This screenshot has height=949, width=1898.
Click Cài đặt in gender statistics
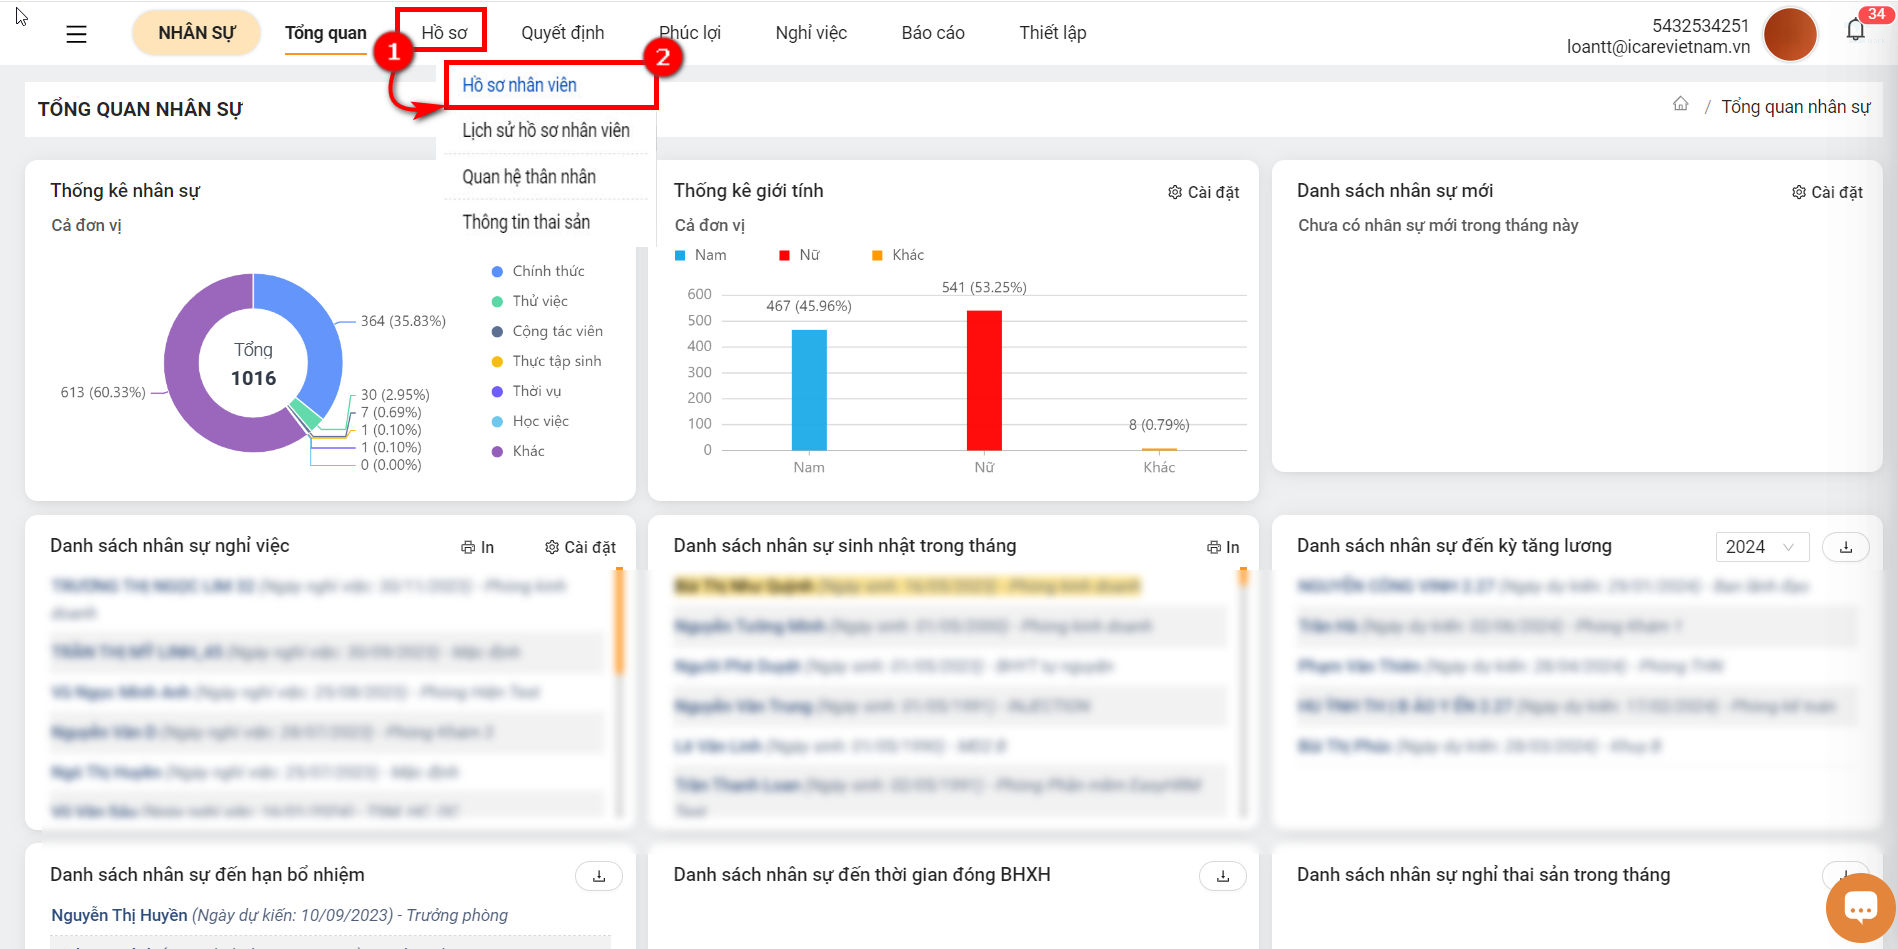tap(1204, 192)
